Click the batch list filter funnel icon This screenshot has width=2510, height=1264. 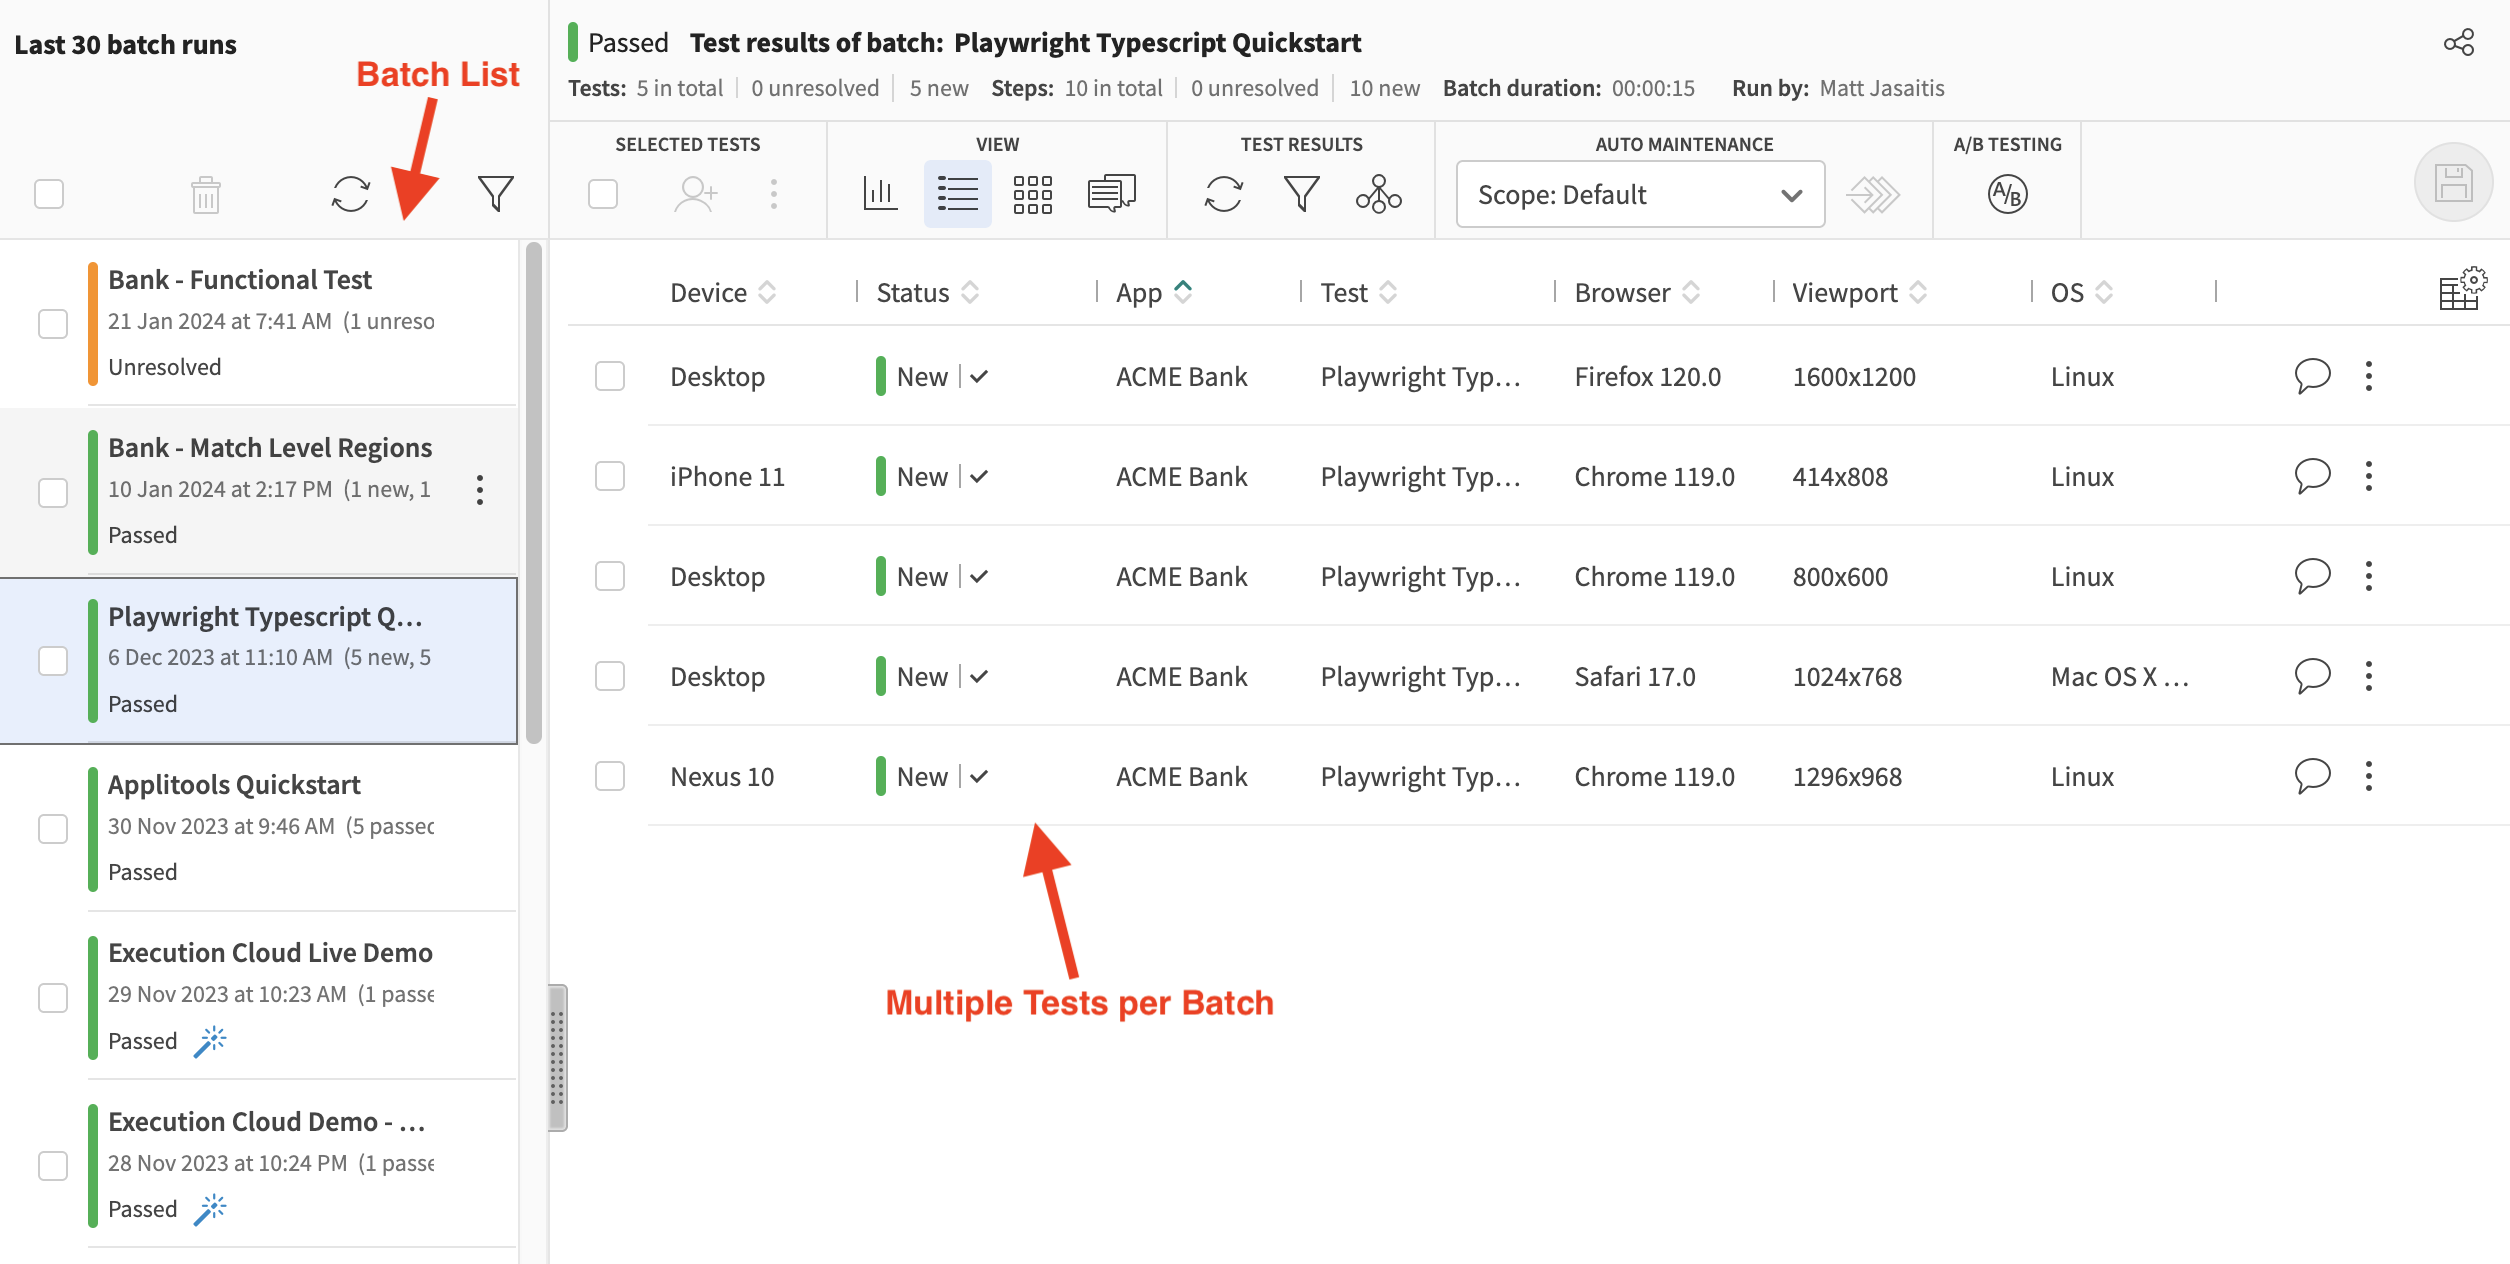pos(495,193)
